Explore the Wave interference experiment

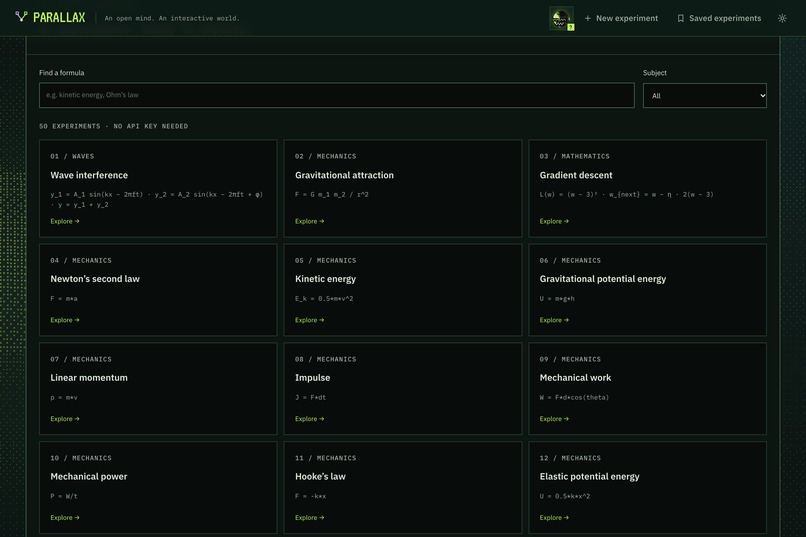(x=65, y=221)
